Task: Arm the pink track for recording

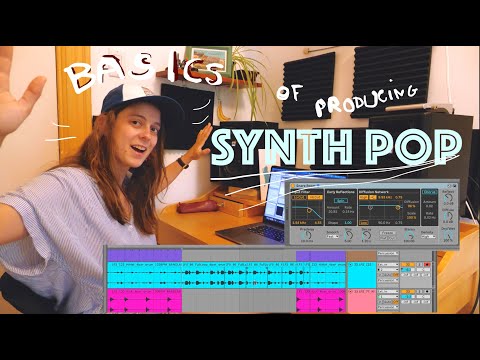Action: click(427, 291)
